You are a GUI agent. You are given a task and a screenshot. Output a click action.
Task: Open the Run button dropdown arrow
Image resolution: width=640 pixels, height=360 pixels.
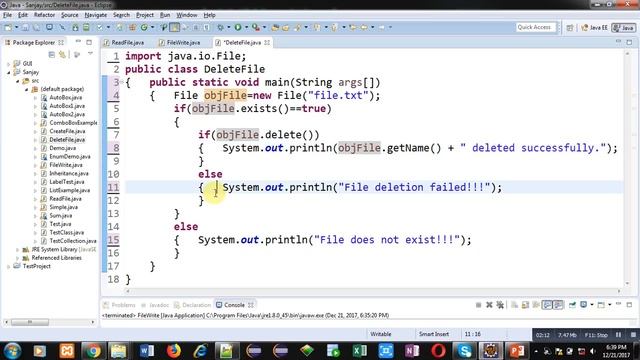click(246, 27)
